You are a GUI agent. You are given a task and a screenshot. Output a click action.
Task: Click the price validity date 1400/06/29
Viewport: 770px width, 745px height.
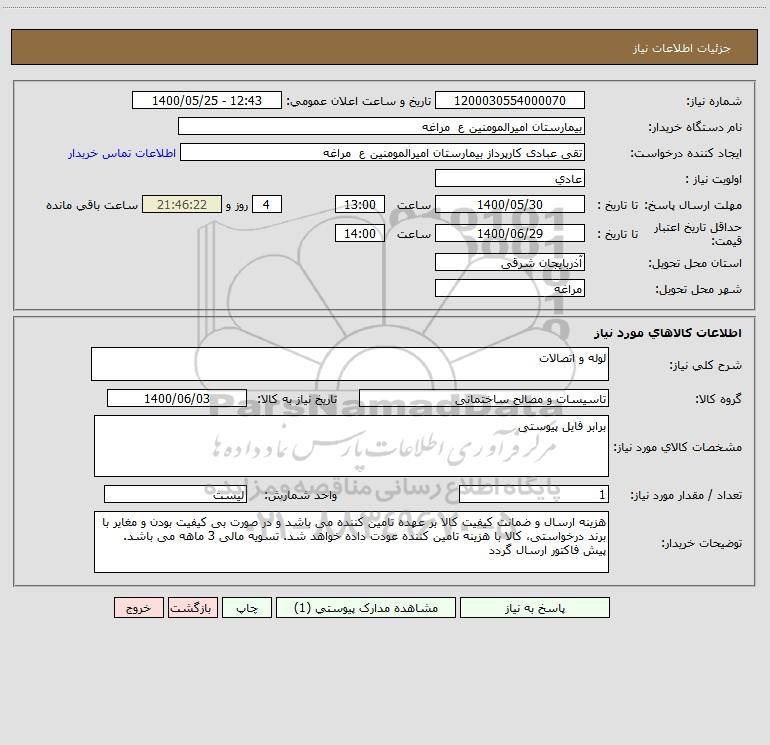click(510, 233)
